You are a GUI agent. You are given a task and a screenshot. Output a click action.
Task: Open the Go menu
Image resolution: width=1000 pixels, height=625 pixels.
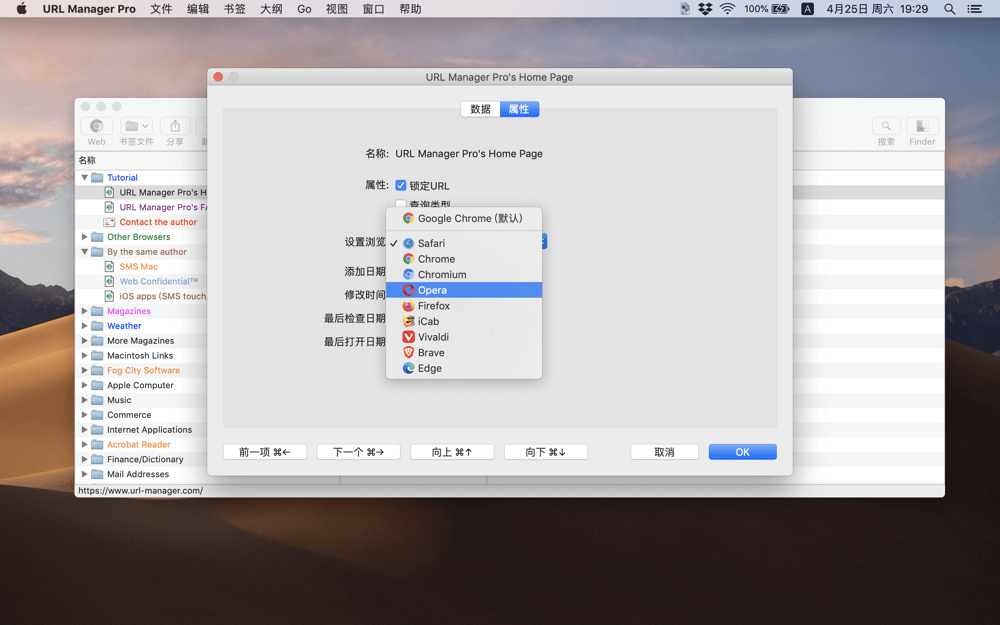point(304,9)
